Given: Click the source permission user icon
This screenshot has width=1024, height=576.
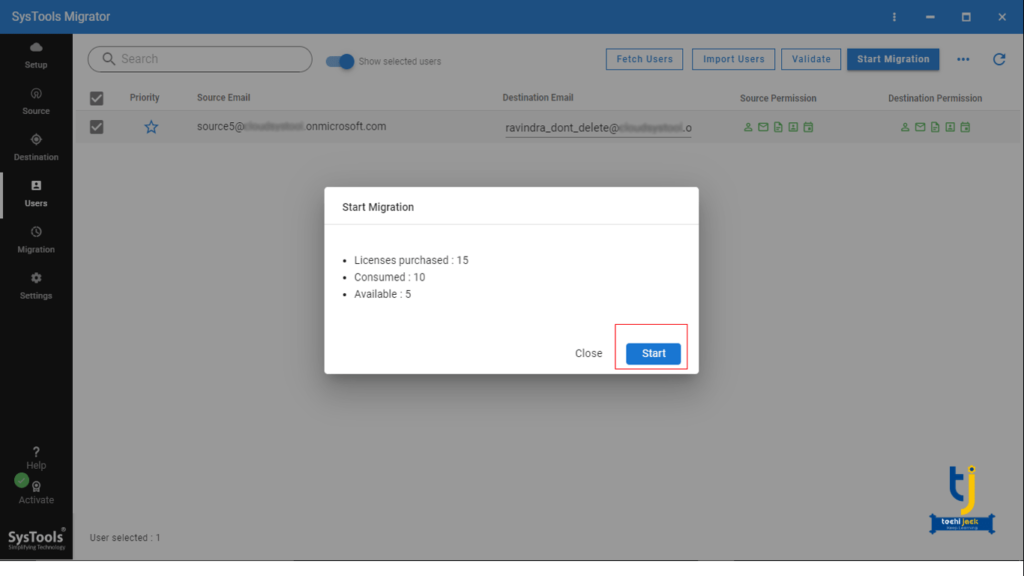Looking at the screenshot, I should click(748, 127).
